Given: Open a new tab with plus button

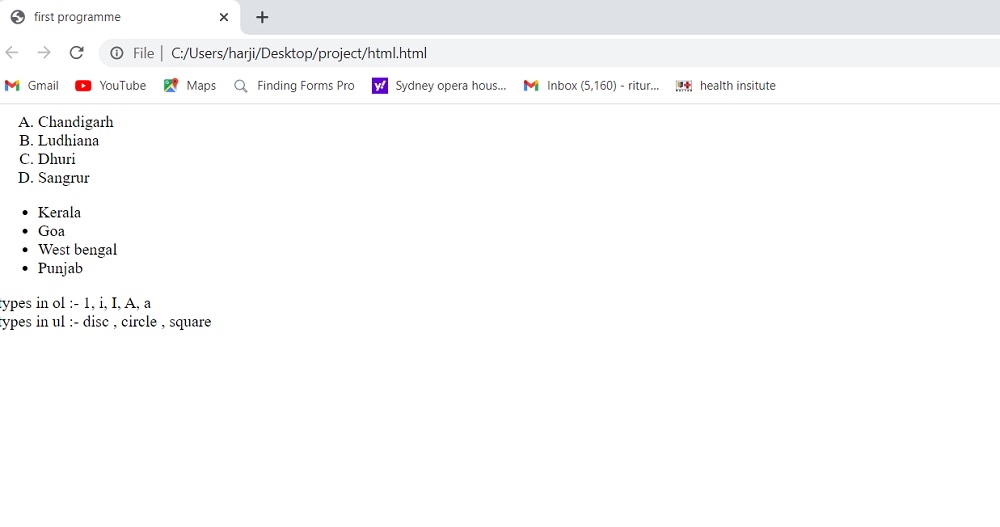Looking at the screenshot, I should point(262,17).
